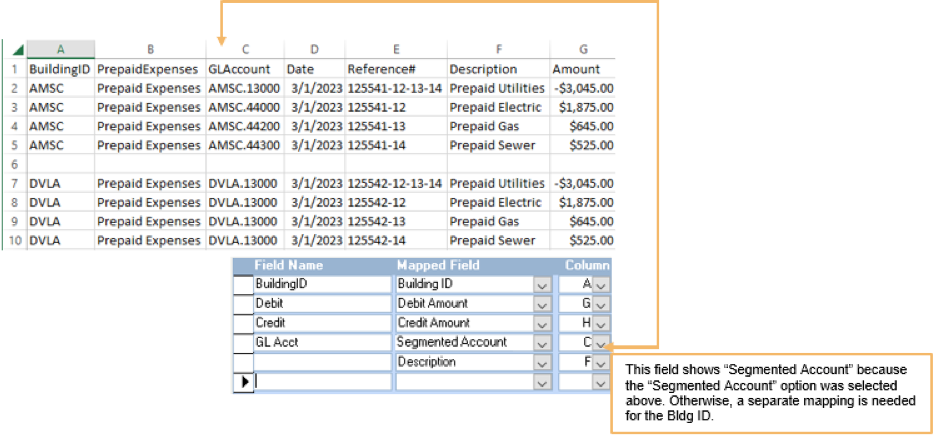Select row 10 header in spreadsheet
Viewport: 935px width, 436px height.
[16, 240]
